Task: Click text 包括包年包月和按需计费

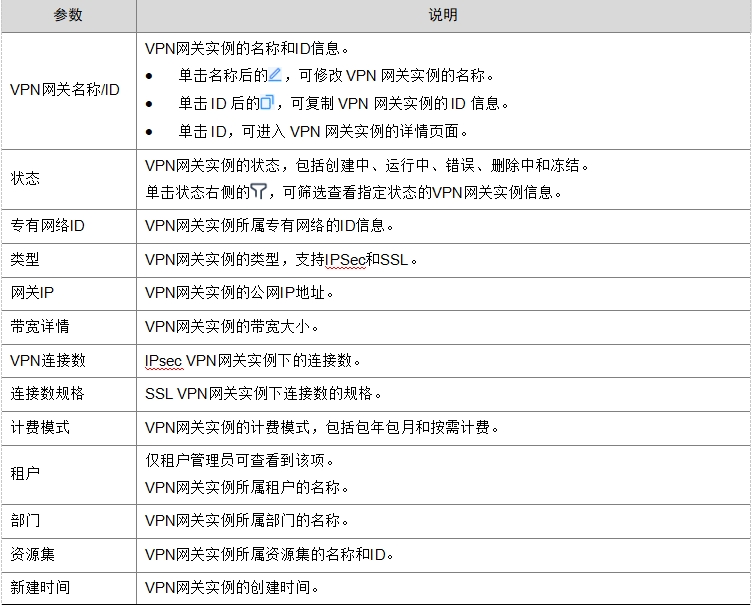Action: click(412, 427)
